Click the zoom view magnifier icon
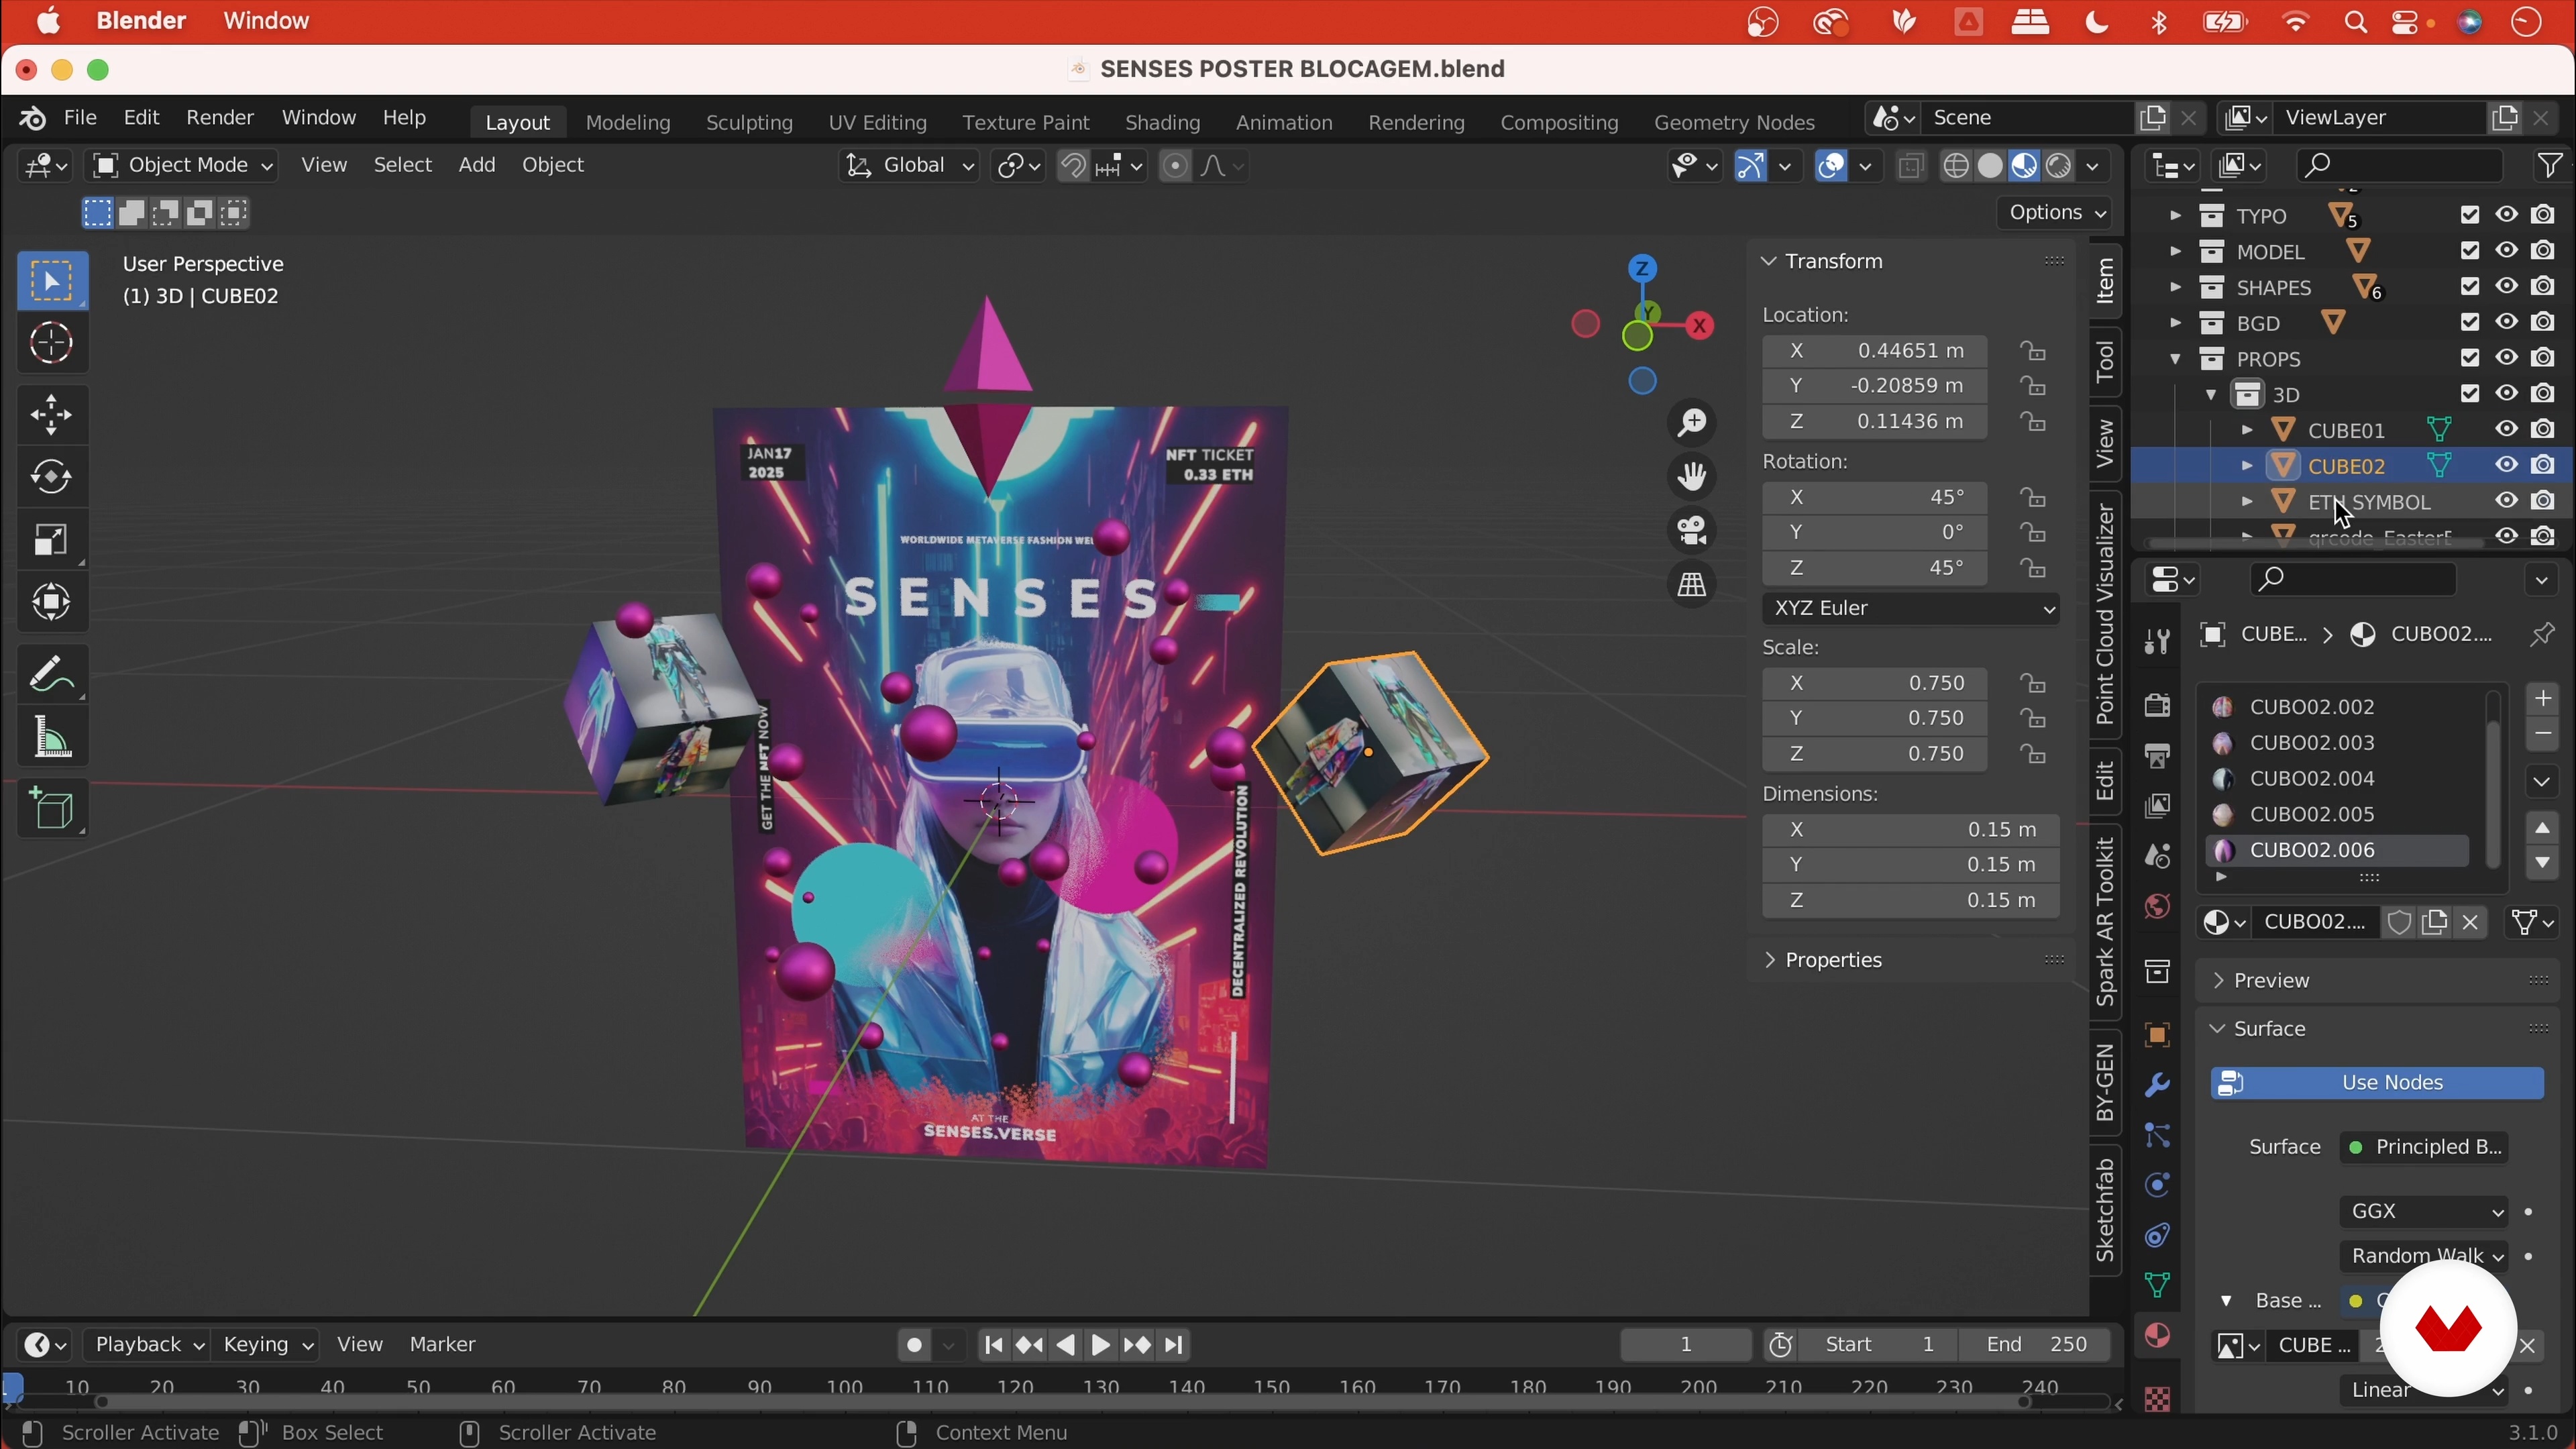2576x1449 pixels. [x=1692, y=424]
